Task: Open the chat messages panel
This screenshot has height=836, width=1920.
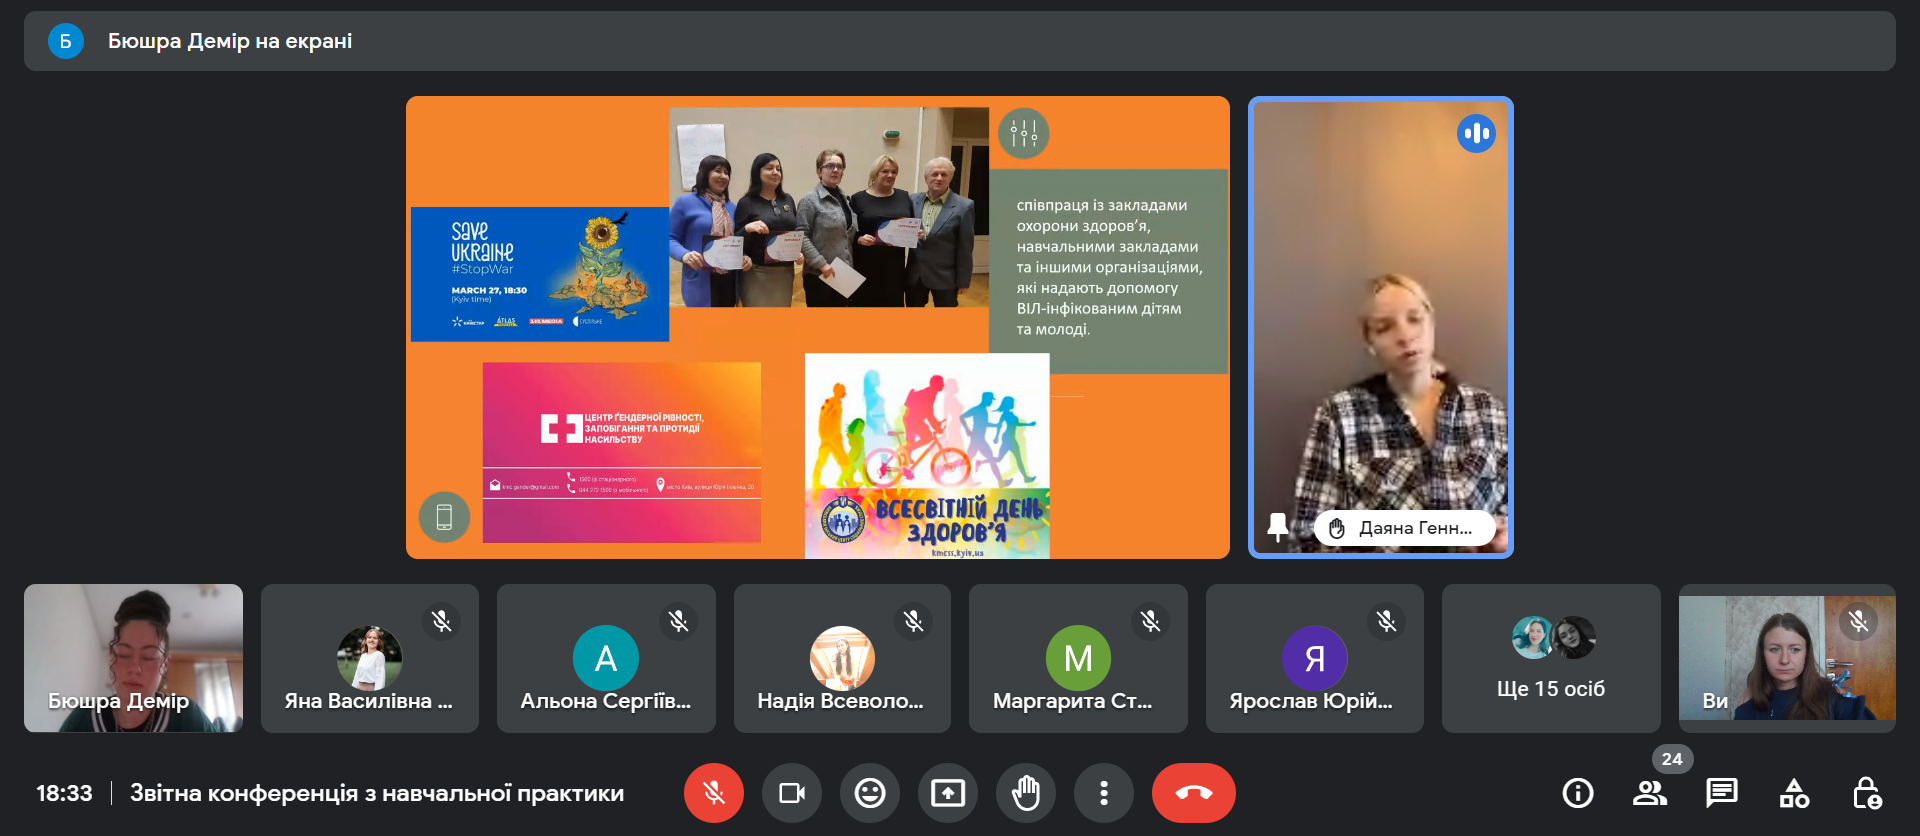Action: 1721,793
